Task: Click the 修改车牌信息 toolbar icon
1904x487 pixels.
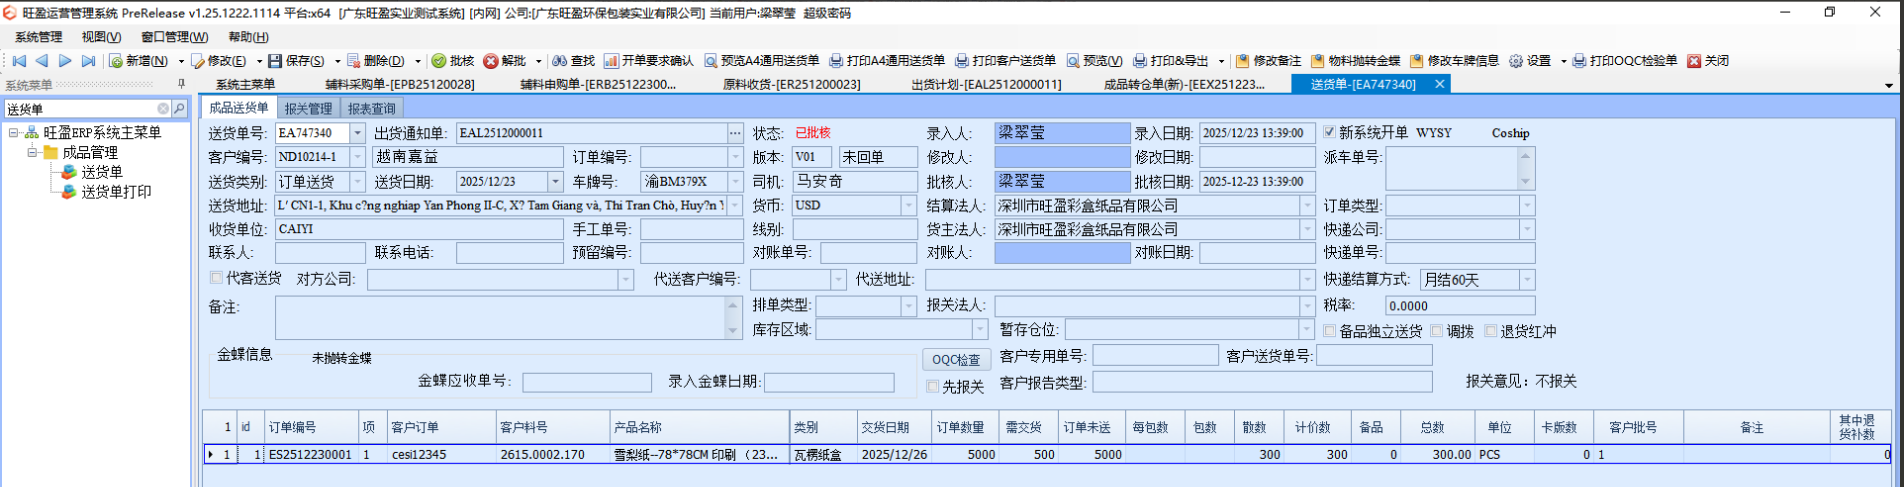Action: point(1417,61)
